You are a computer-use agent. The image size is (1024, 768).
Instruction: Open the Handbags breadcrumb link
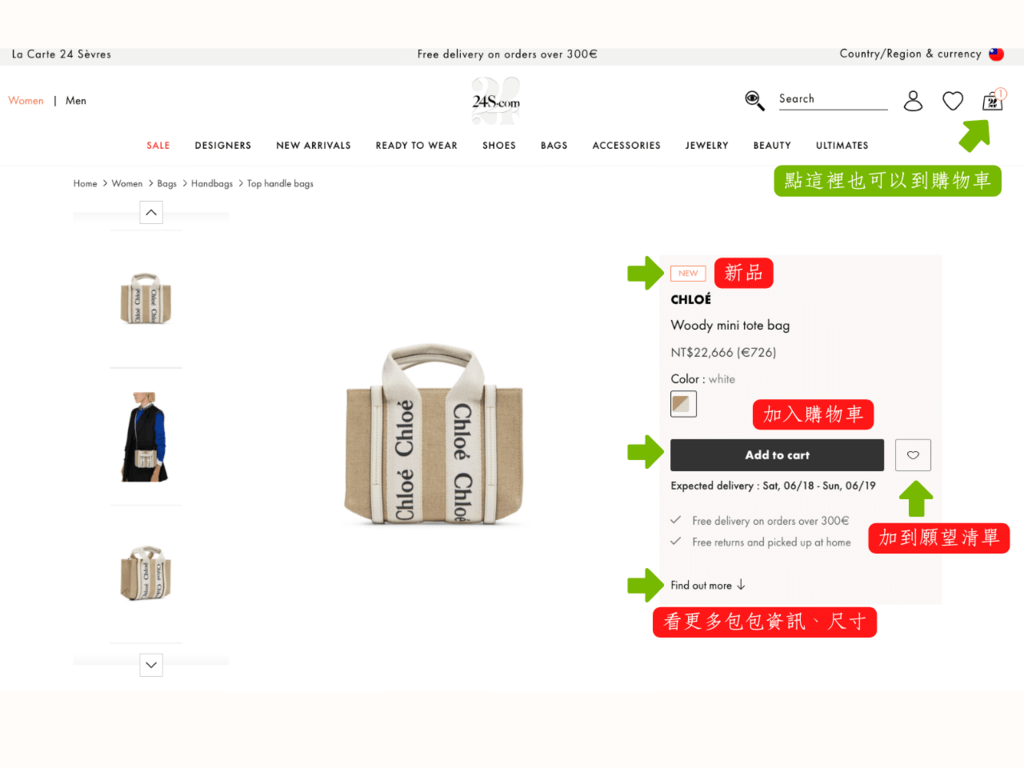212,184
